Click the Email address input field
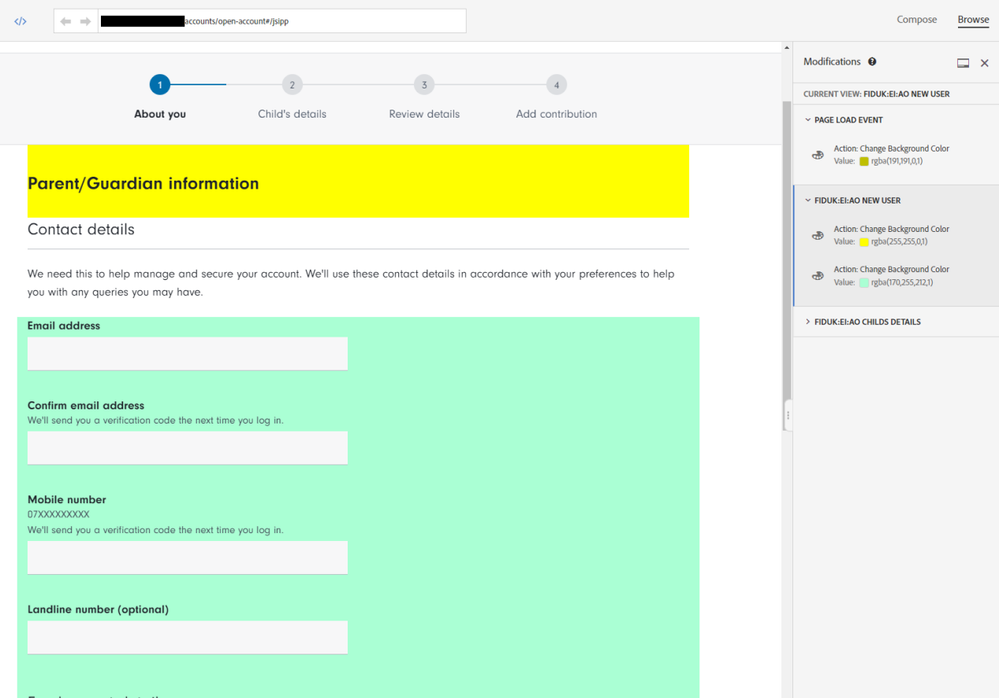 (x=187, y=354)
